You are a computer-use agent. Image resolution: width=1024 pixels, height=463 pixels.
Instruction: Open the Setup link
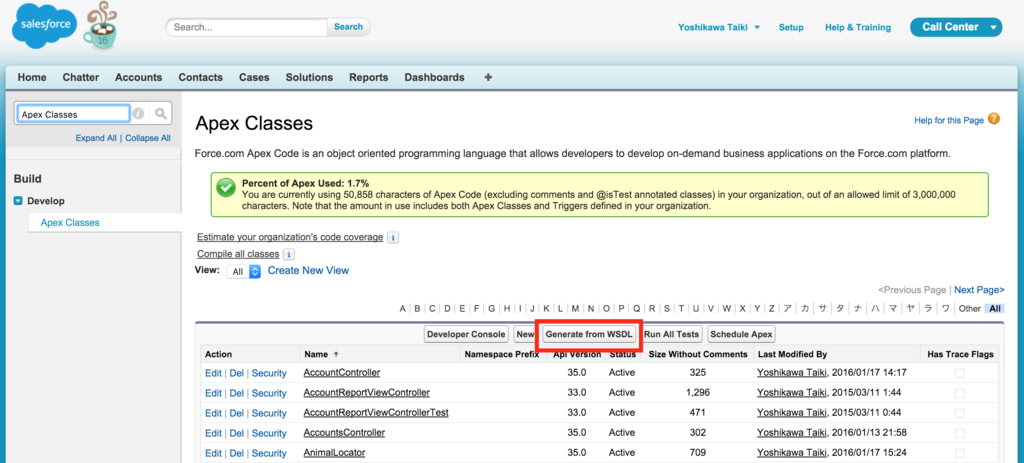pos(791,27)
